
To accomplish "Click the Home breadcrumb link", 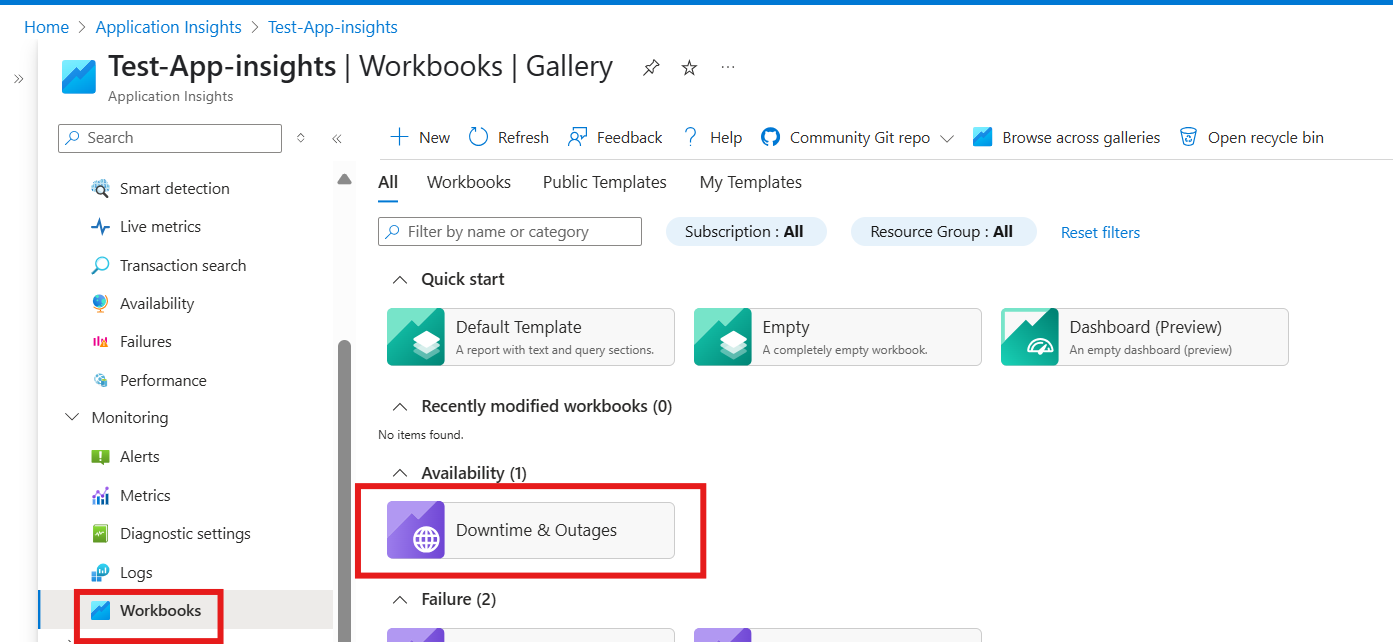I will (x=46, y=27).
